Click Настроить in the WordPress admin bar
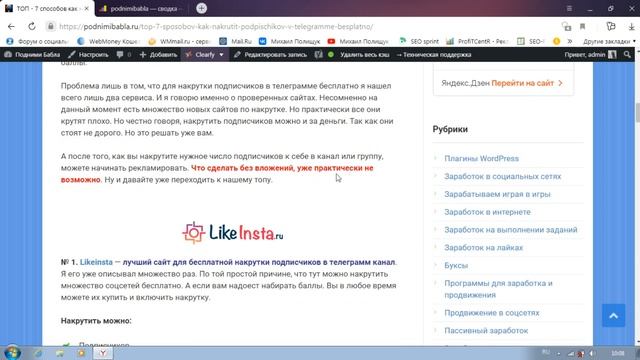The image size is (640, 360). tap(88, 54)
